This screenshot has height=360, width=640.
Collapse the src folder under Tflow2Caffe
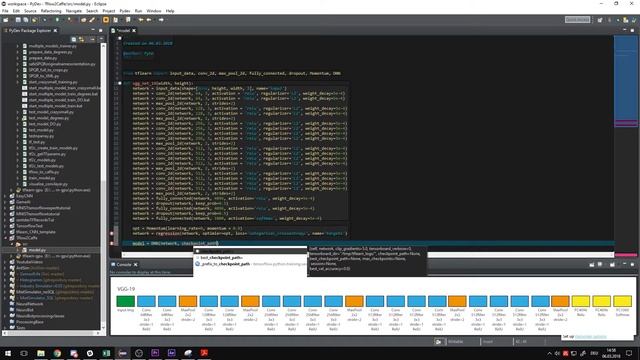[x=11, y=244]
